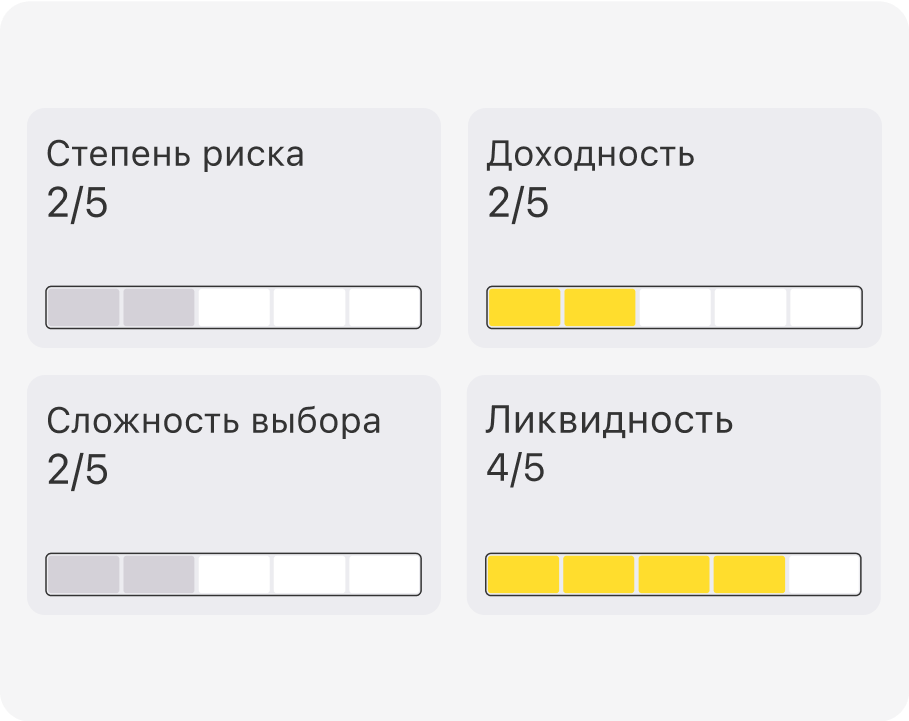
Task: Click the 2/5 score under Сложность выбора
Action: click(x=77, y=470)
